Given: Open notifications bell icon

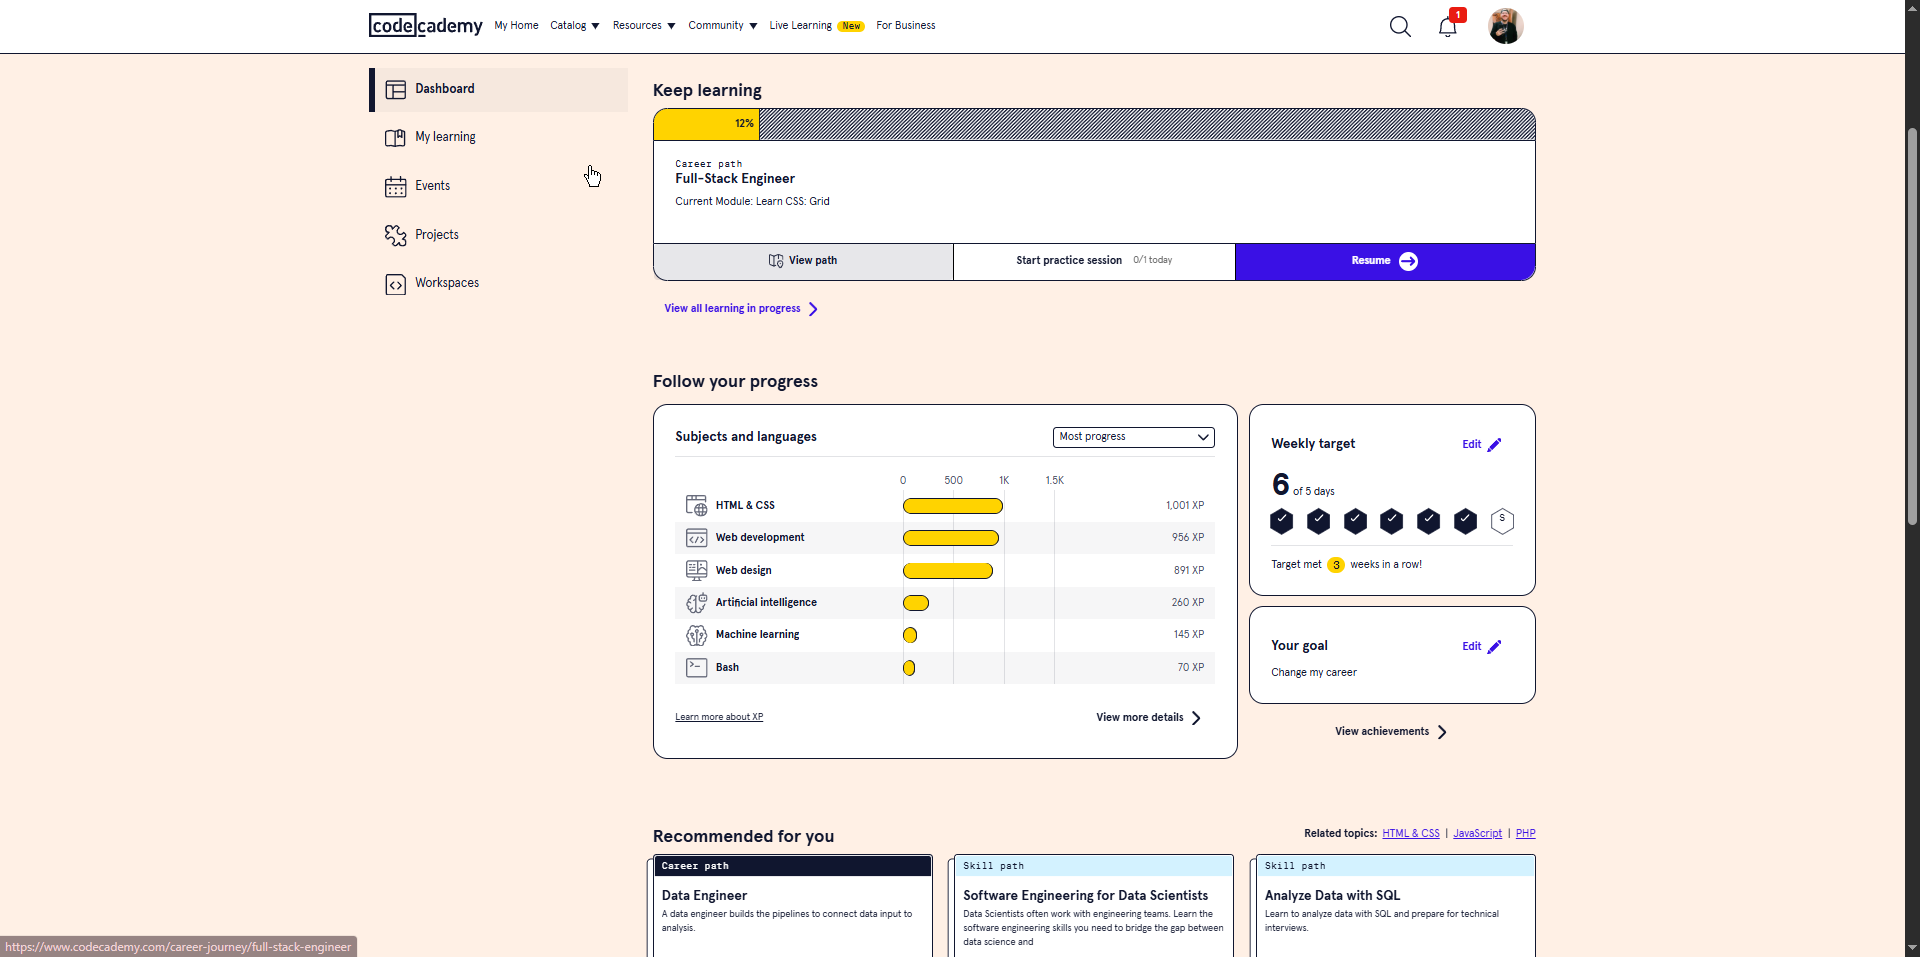Looking at the screenshot, I should [1447, 27].
